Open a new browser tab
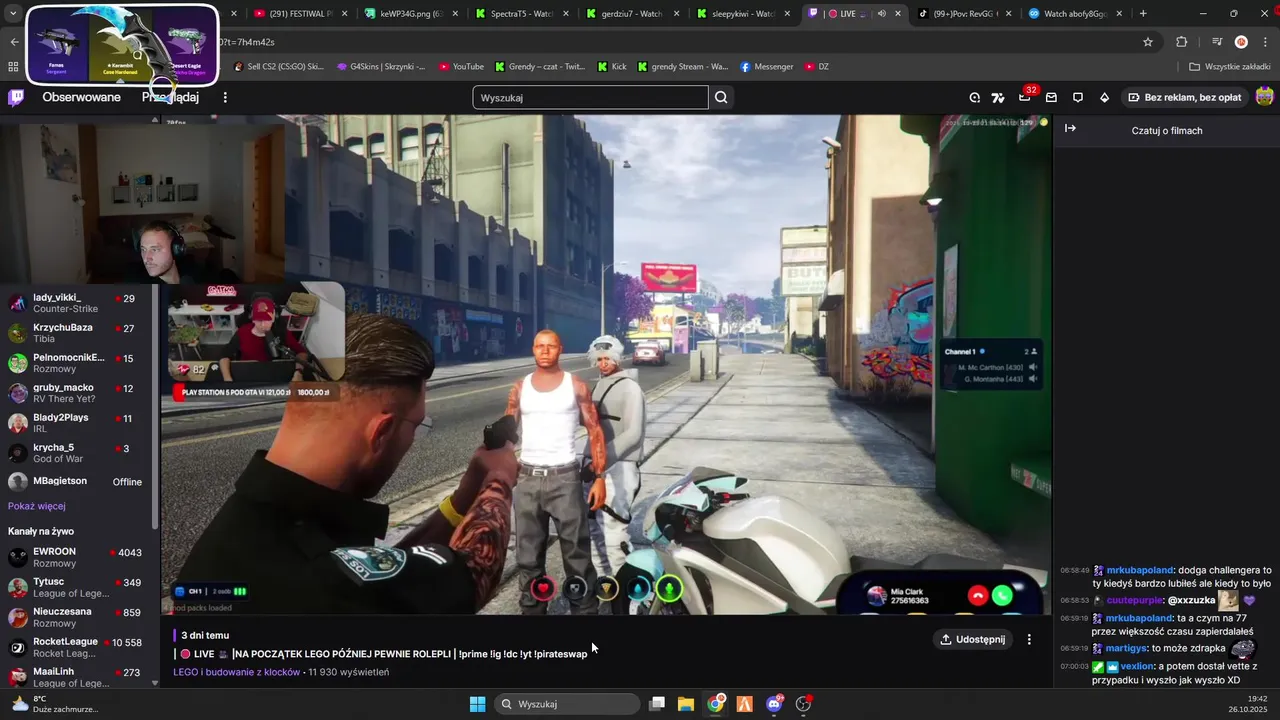 coord(1143,13)
